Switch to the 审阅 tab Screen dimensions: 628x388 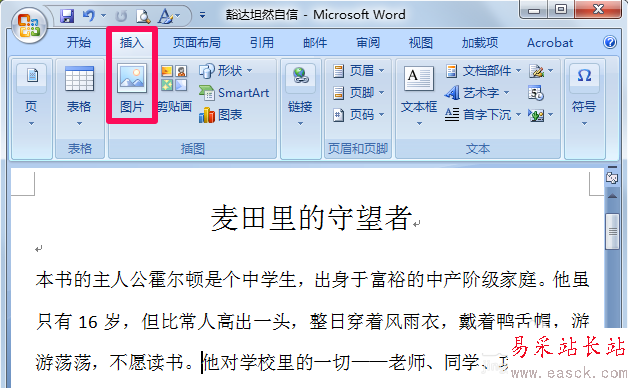click(368, 42)
